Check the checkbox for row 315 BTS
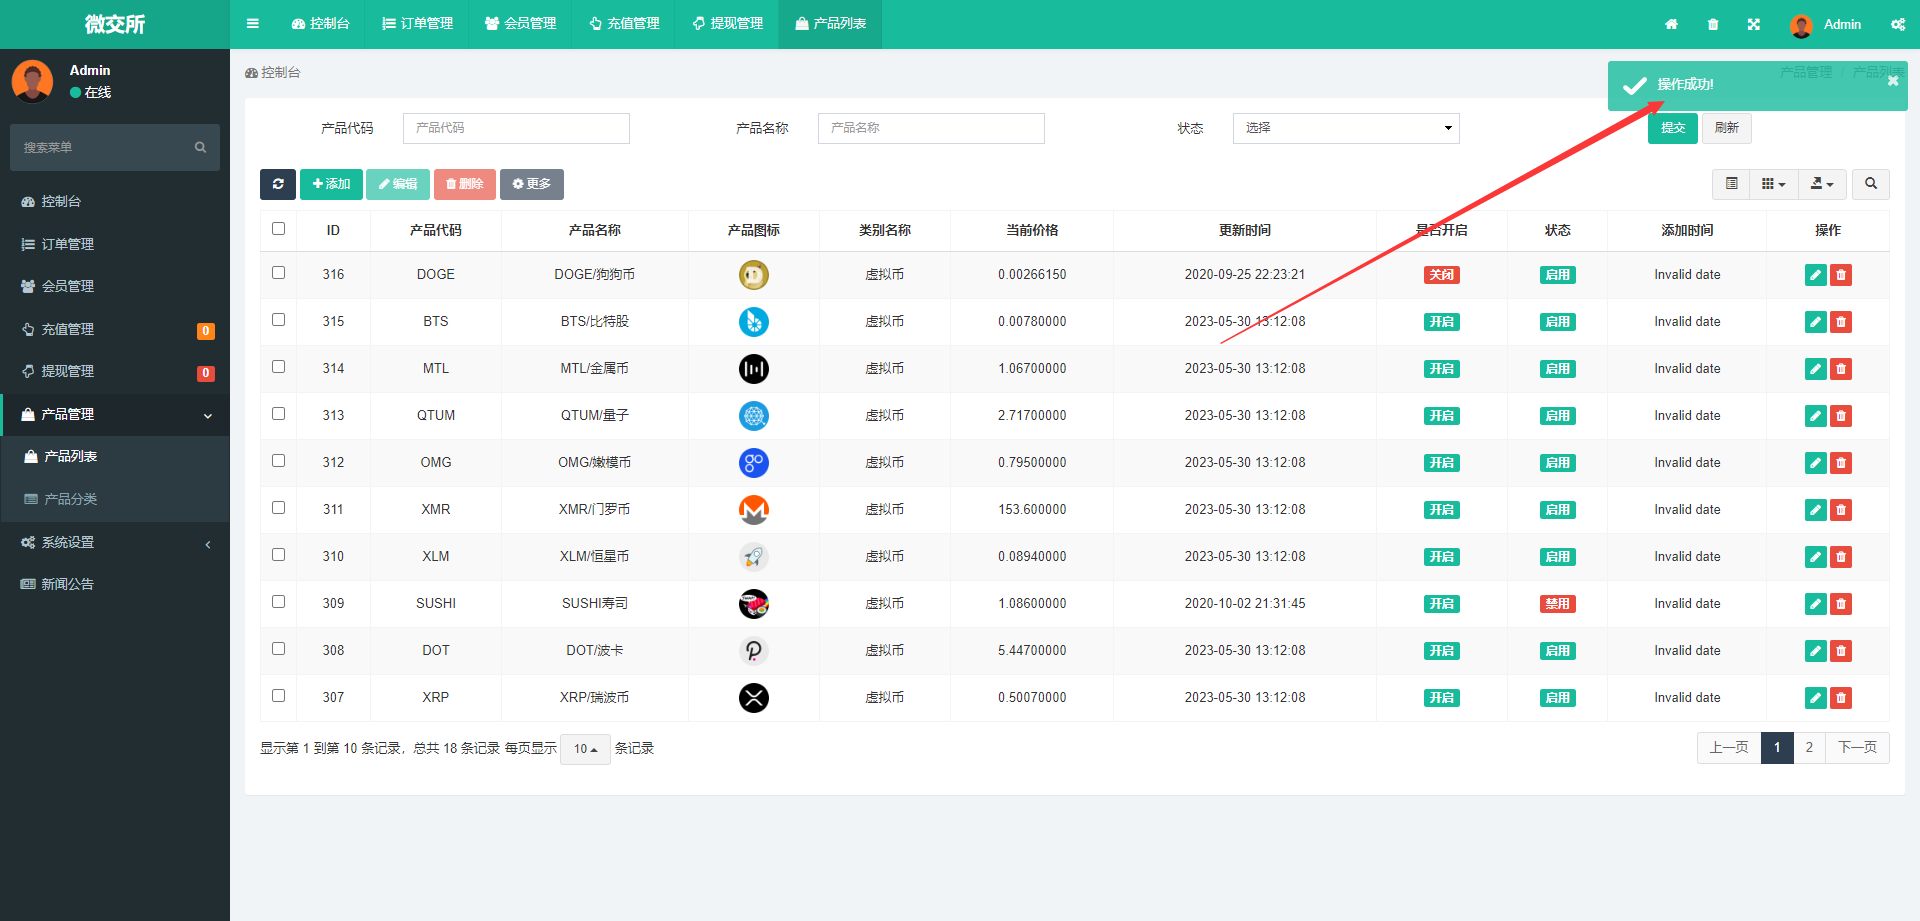 278,320
